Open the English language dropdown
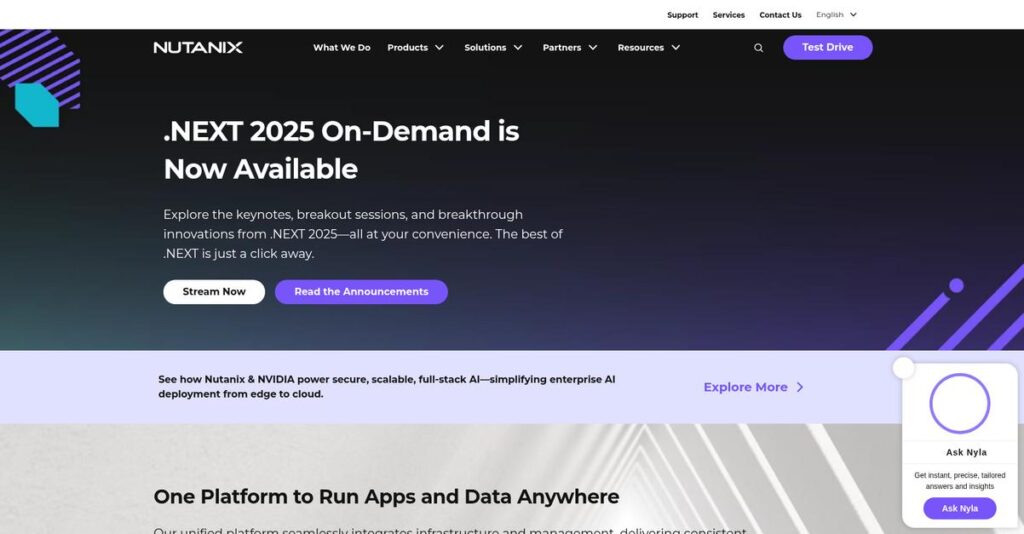The image size is (1024, 534). [837, 14]
